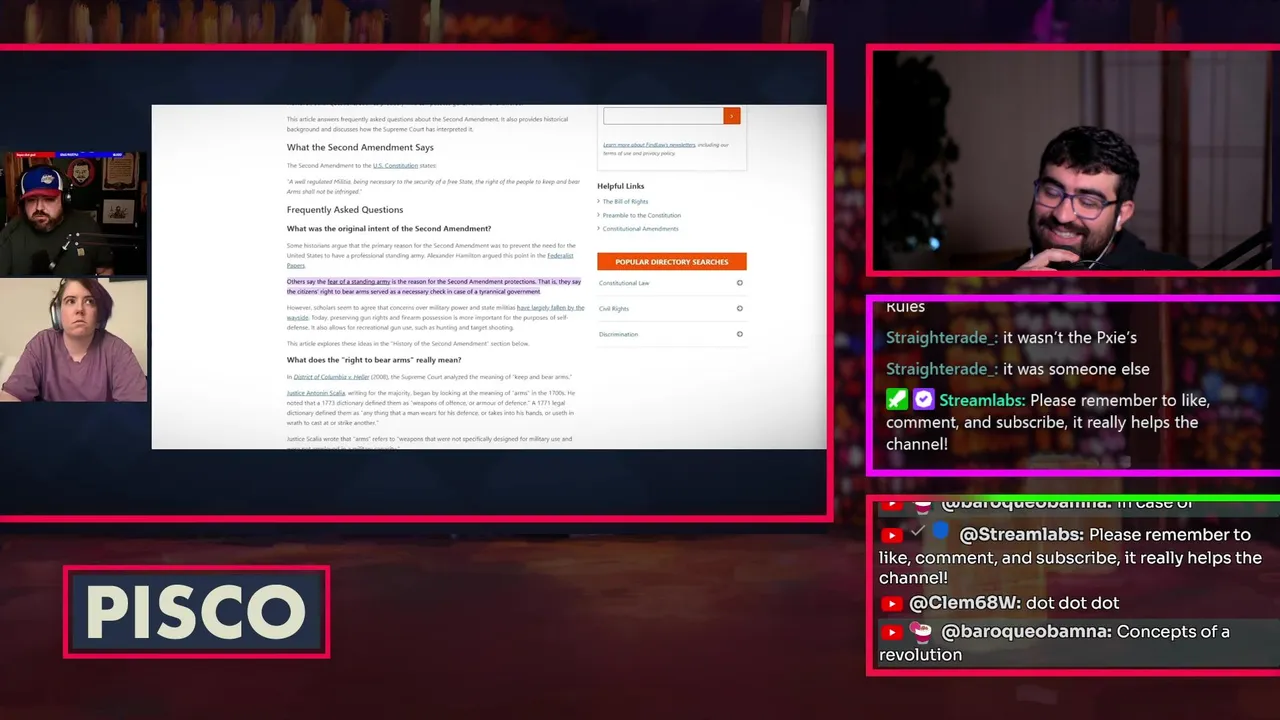Open 'Constitutional Amendments' helpful link

point(640,229)
